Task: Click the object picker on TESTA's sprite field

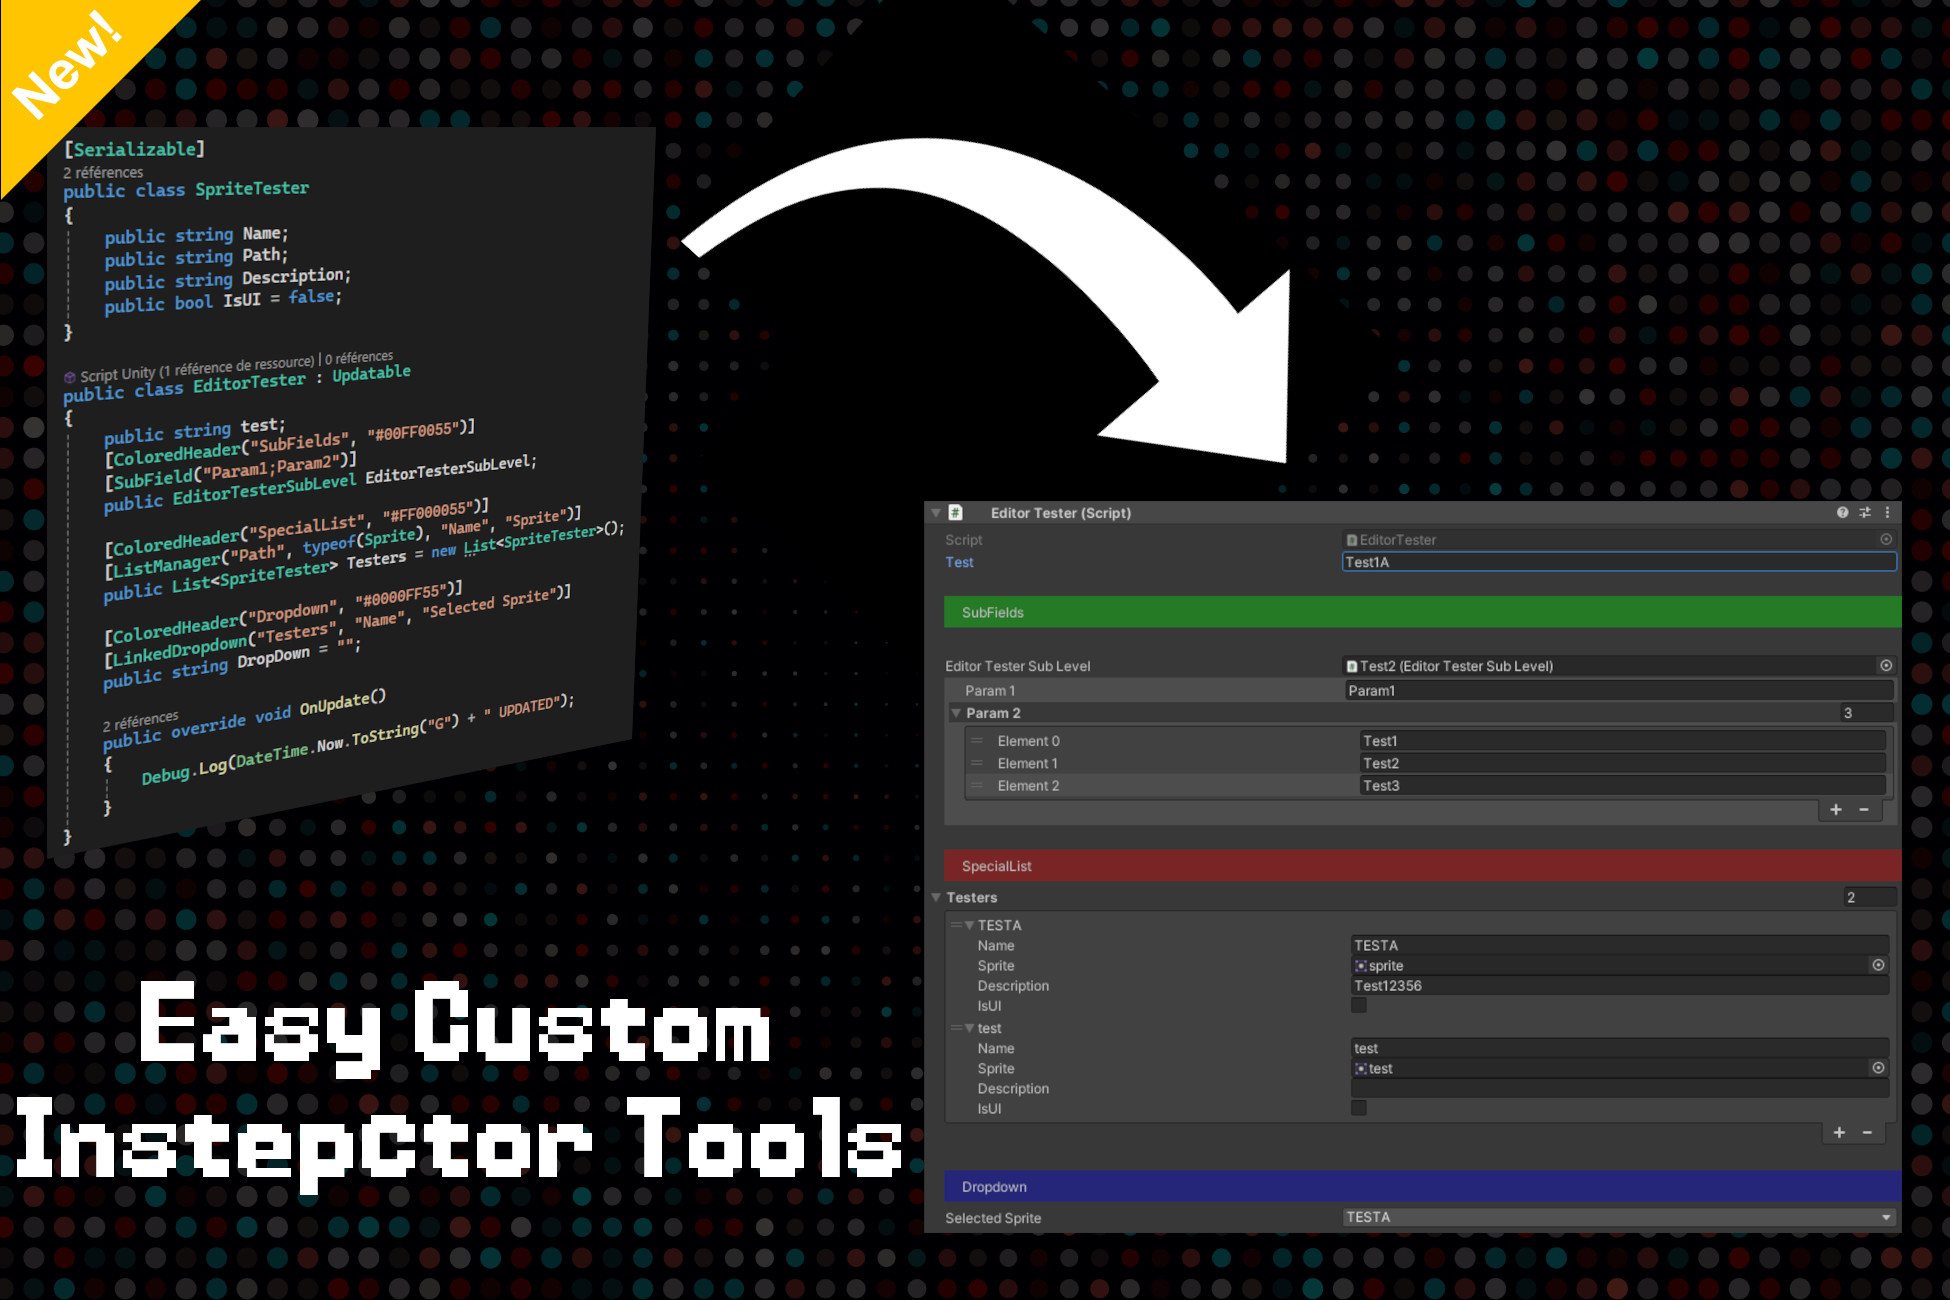Action: tap(1878, 965)
